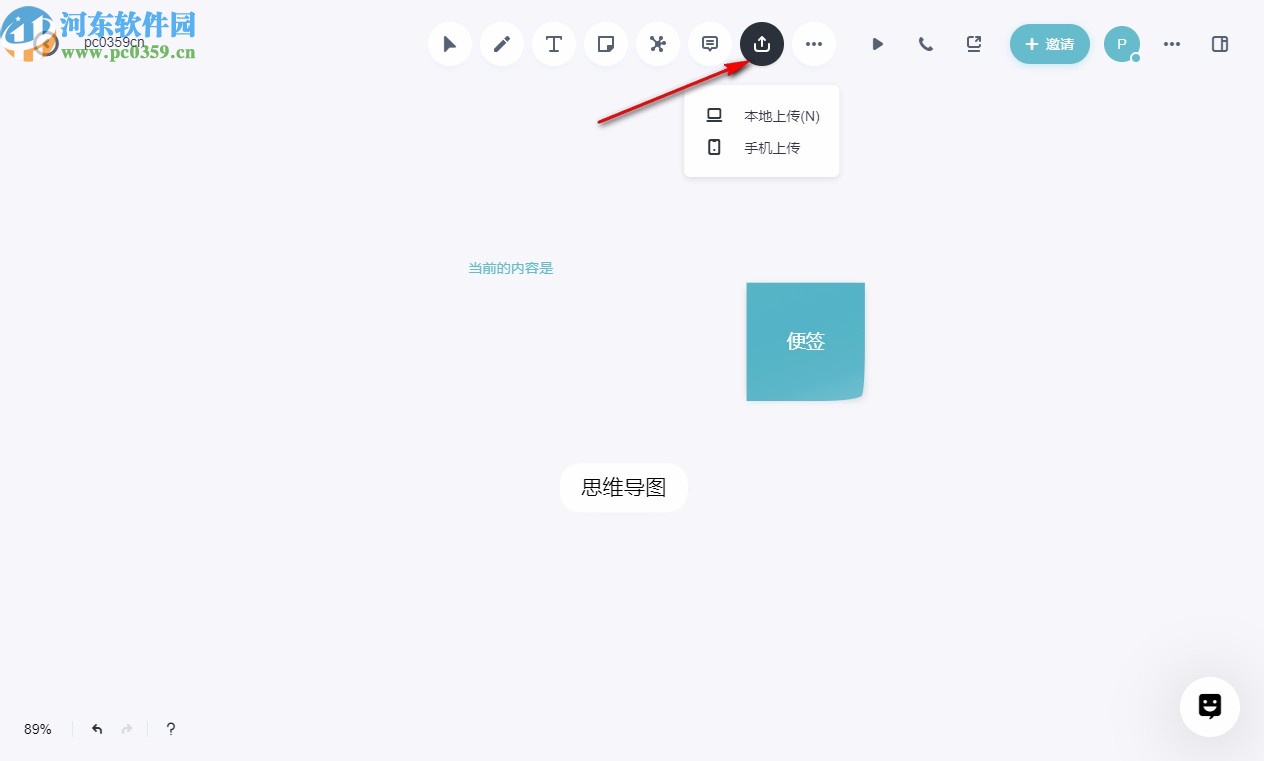This screenshot has width=1264, height=761.
Task: Open the top-right more options menu
Action: pyautogui.click(x=1171, y=44)
